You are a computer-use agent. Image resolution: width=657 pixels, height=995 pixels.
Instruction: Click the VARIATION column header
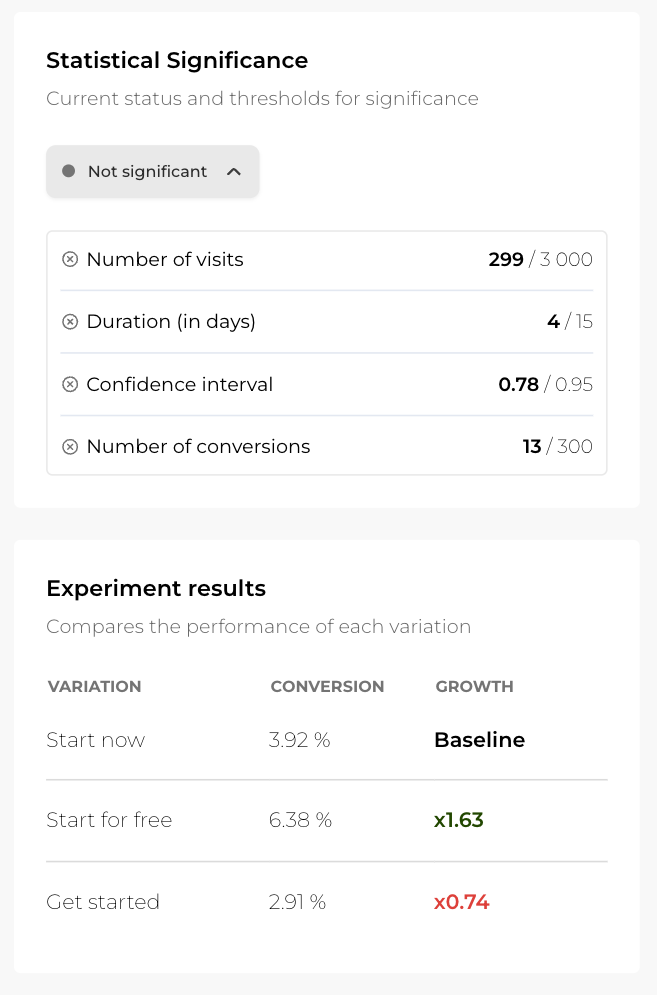click(x=94, y=686)
